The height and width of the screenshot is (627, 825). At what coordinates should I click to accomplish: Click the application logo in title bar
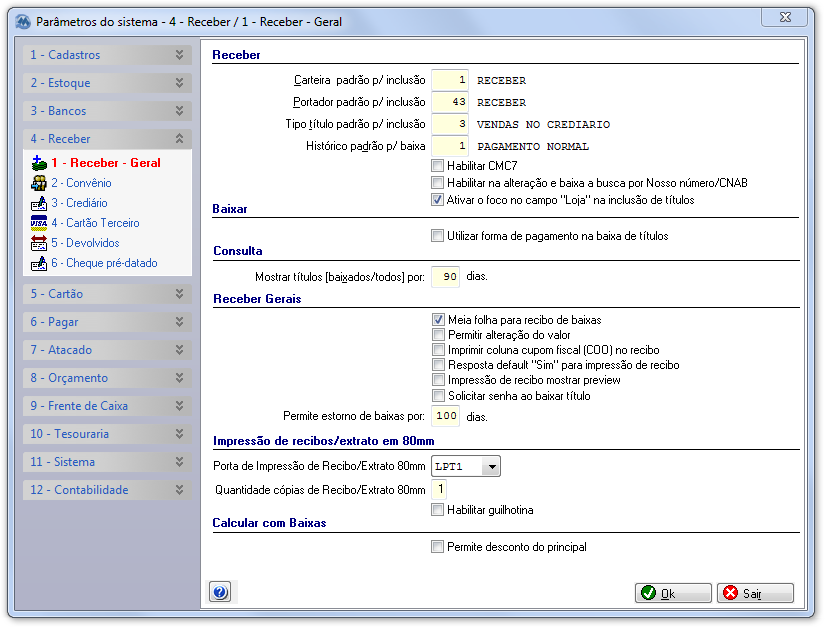23,22
